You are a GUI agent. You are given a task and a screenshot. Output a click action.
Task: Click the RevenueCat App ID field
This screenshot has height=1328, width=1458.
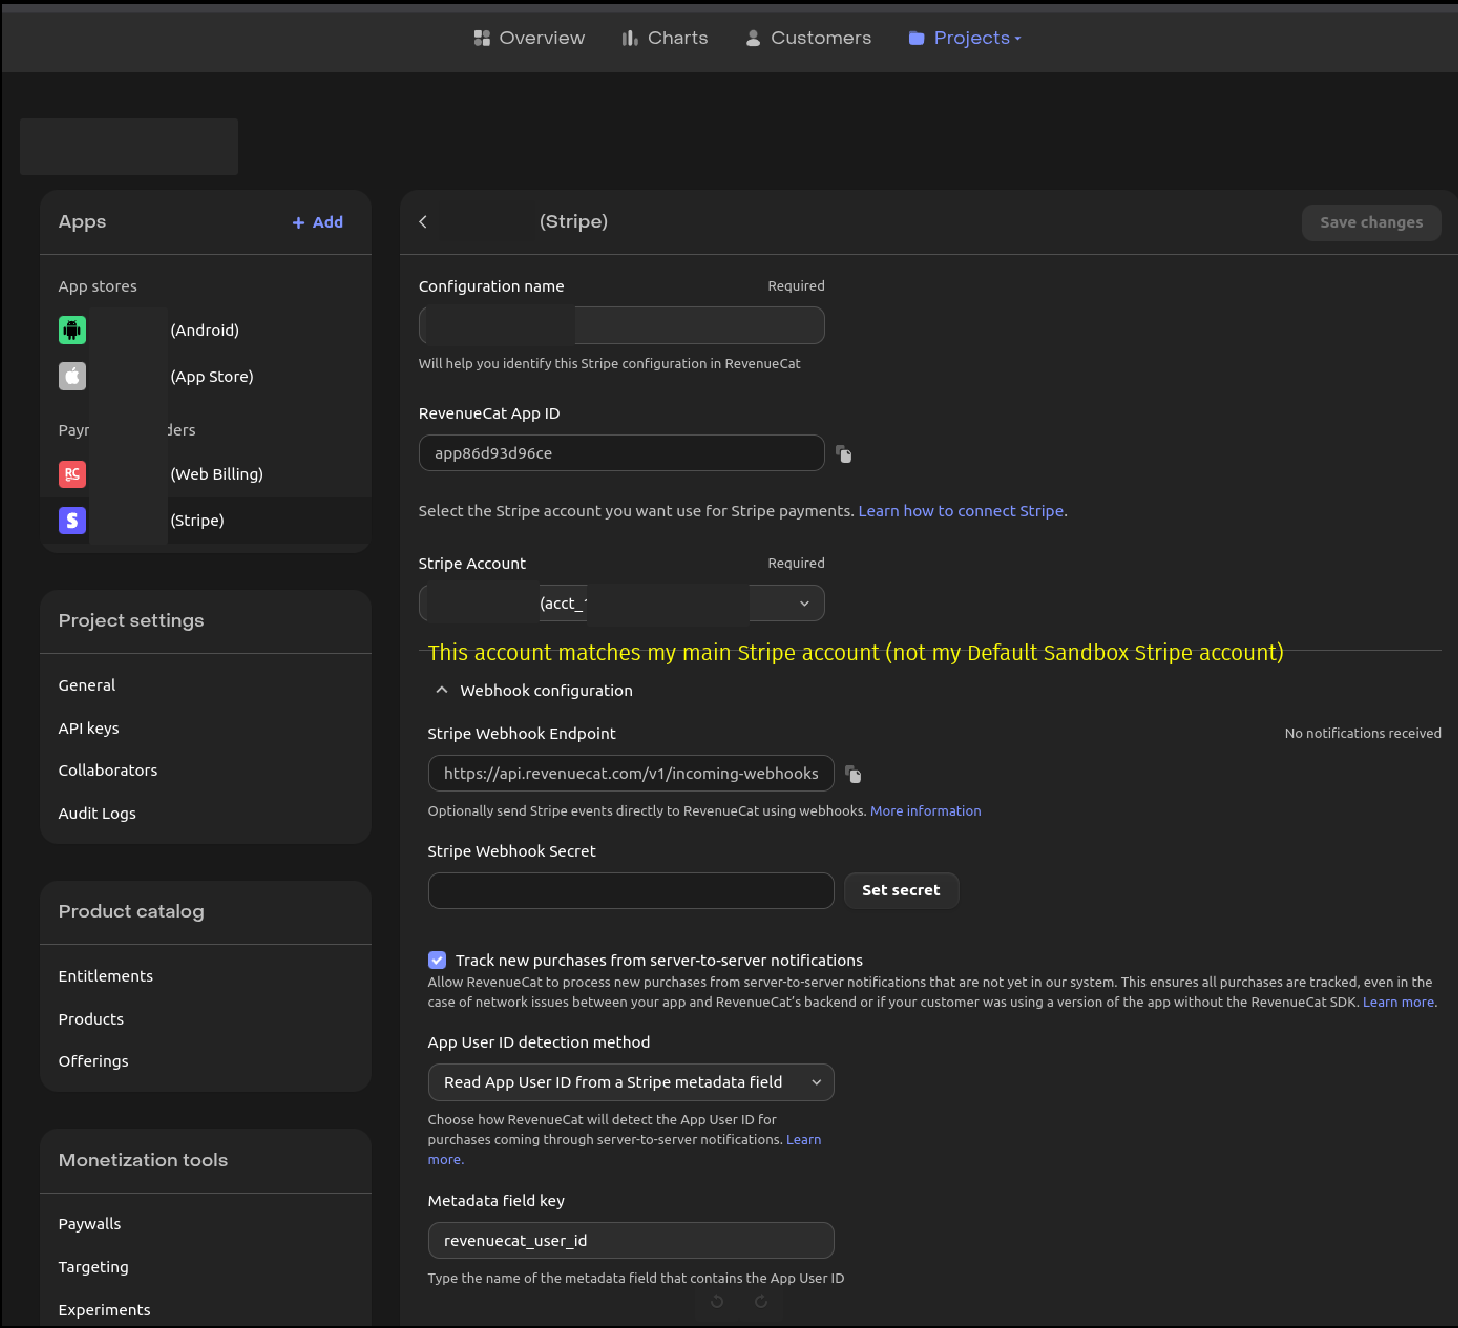point(622,453)
